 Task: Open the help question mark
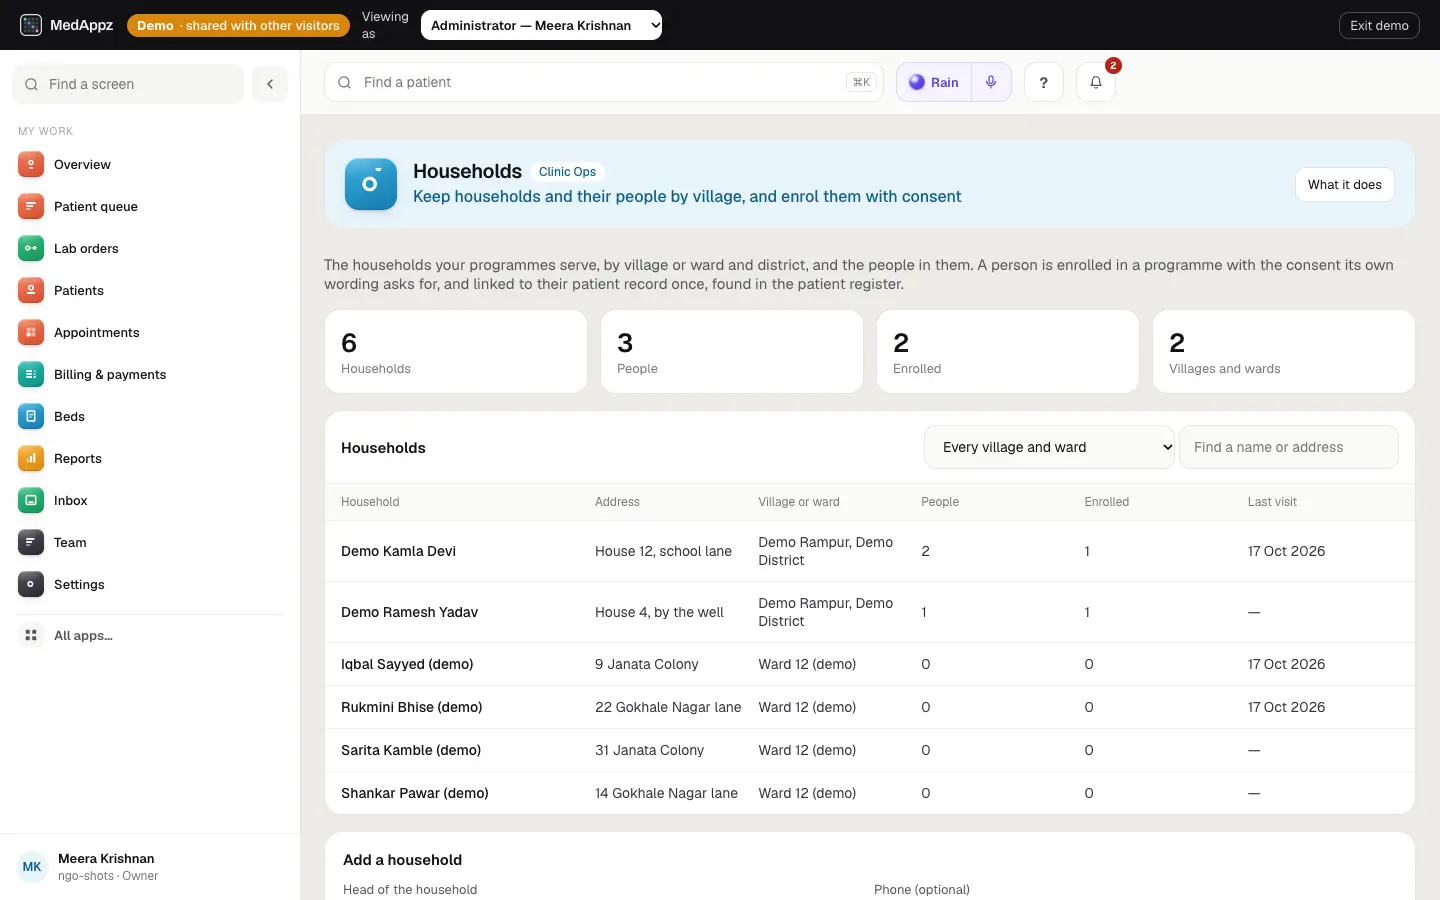click(x=1044, y=82)
